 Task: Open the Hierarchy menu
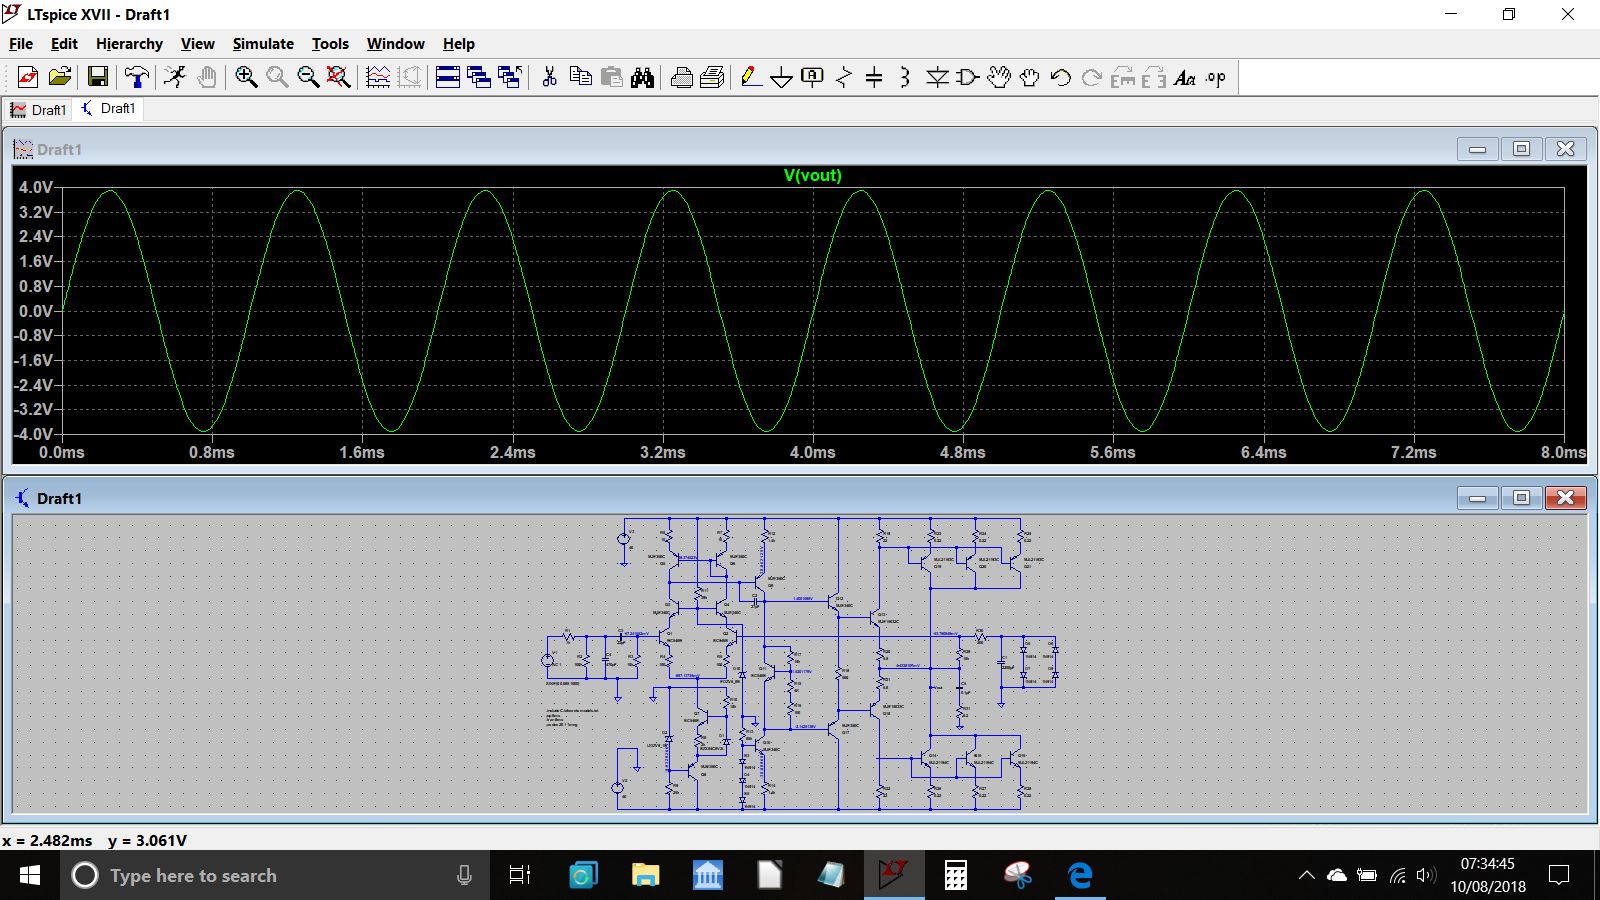pos(129,44)
